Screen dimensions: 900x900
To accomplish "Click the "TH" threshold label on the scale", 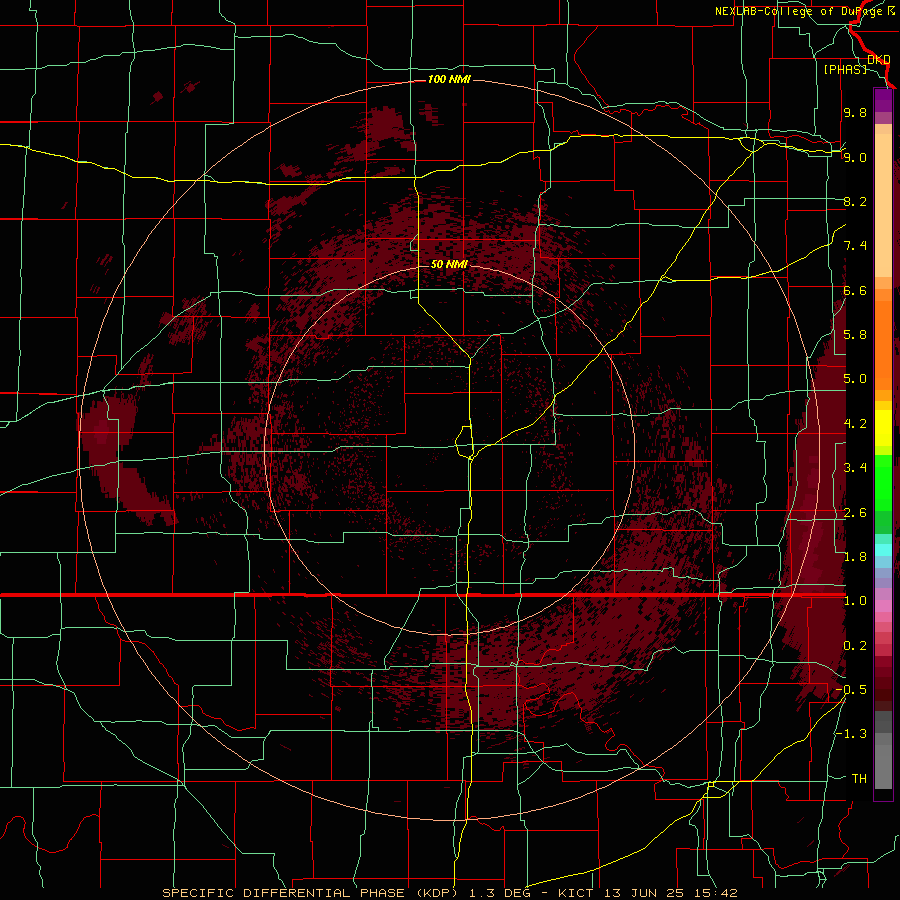I will 859,779.
